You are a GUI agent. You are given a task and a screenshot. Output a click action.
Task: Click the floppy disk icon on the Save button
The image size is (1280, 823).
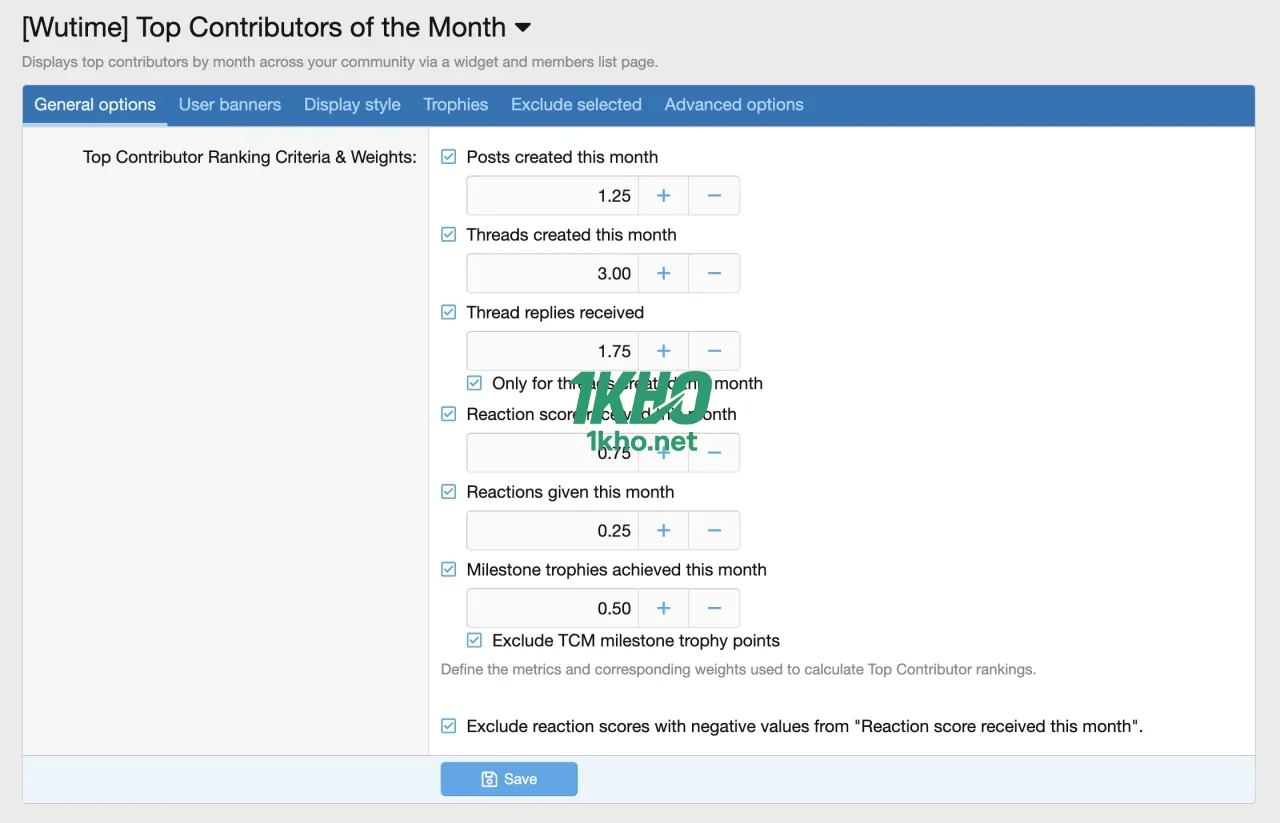tap(488, 779)
